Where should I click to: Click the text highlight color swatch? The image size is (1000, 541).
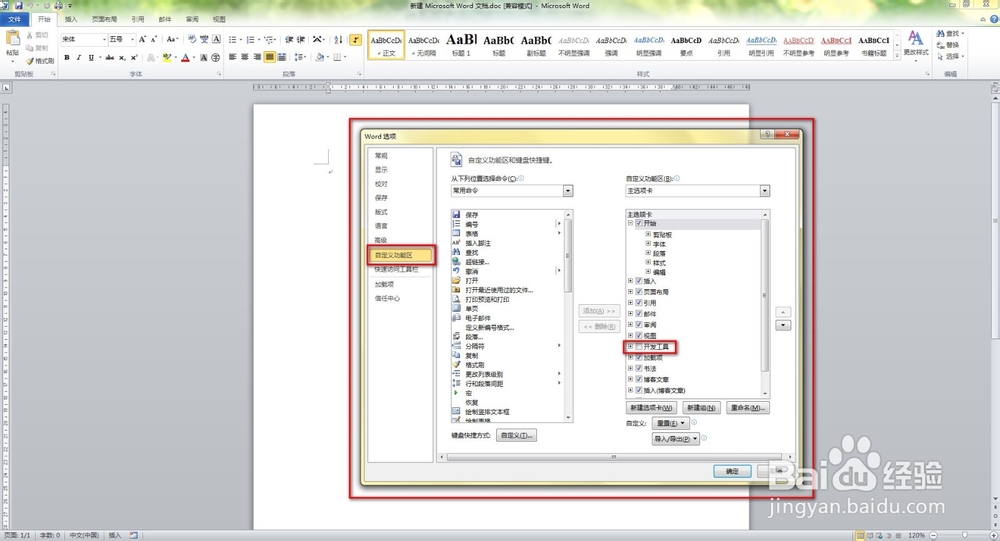pyautogui.click(x=166, y=57)
